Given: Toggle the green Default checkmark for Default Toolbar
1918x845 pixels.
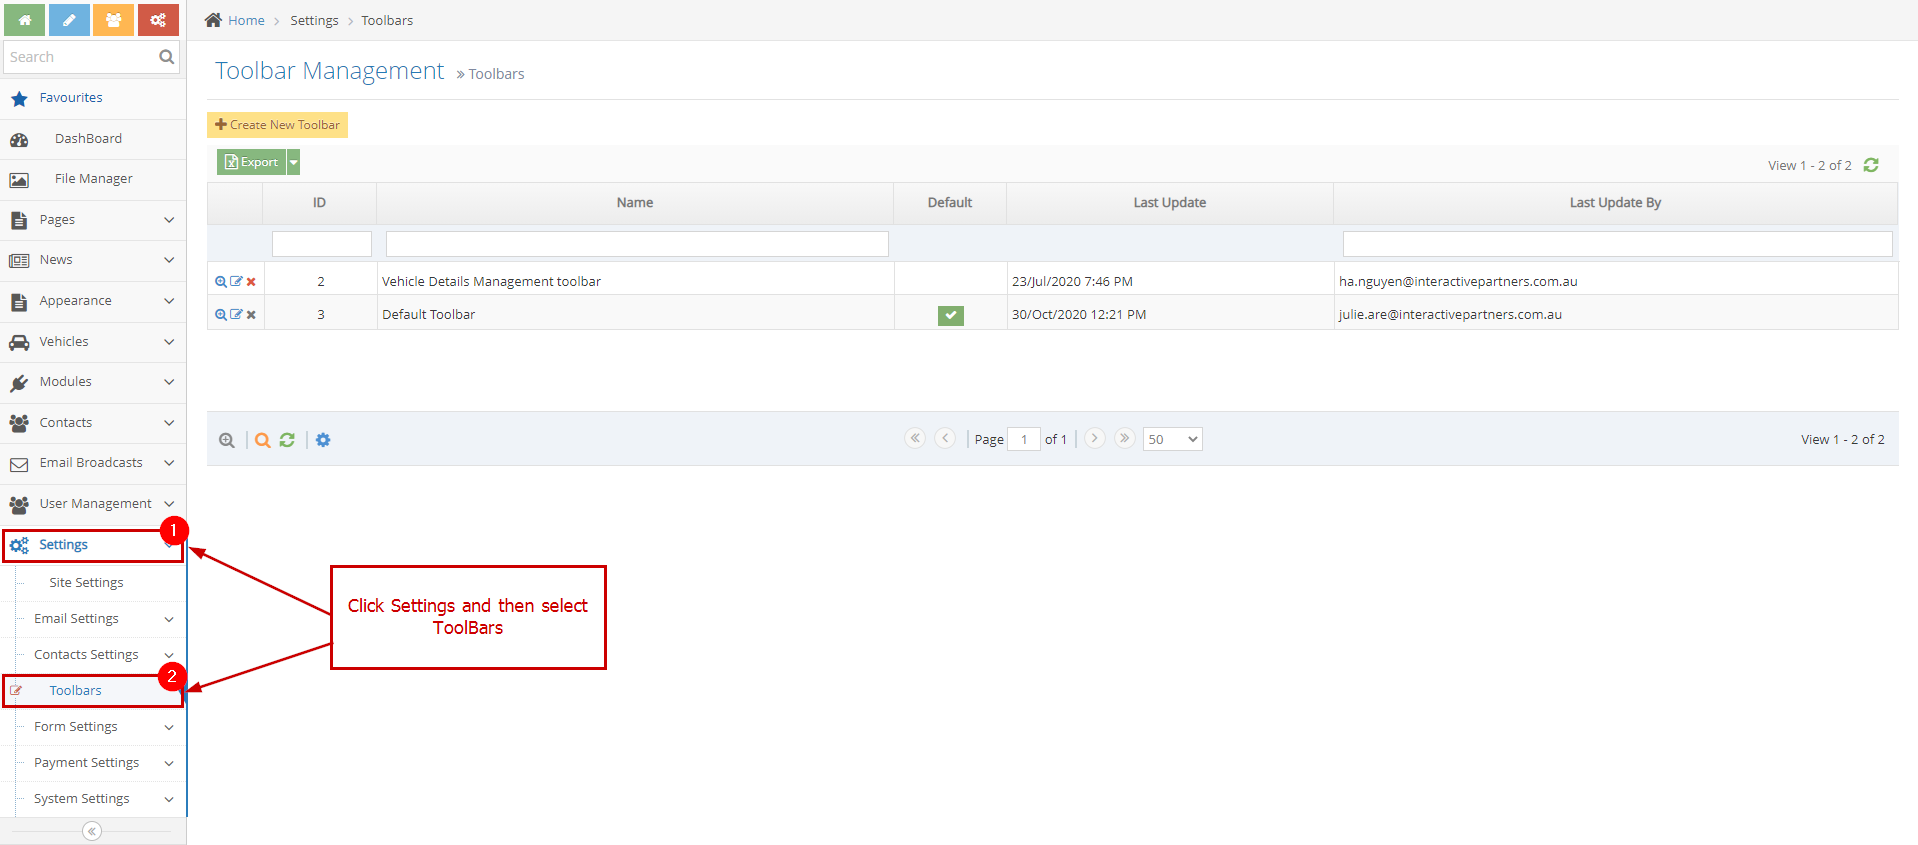Looking at the screenshot, I should click(950, 315).
